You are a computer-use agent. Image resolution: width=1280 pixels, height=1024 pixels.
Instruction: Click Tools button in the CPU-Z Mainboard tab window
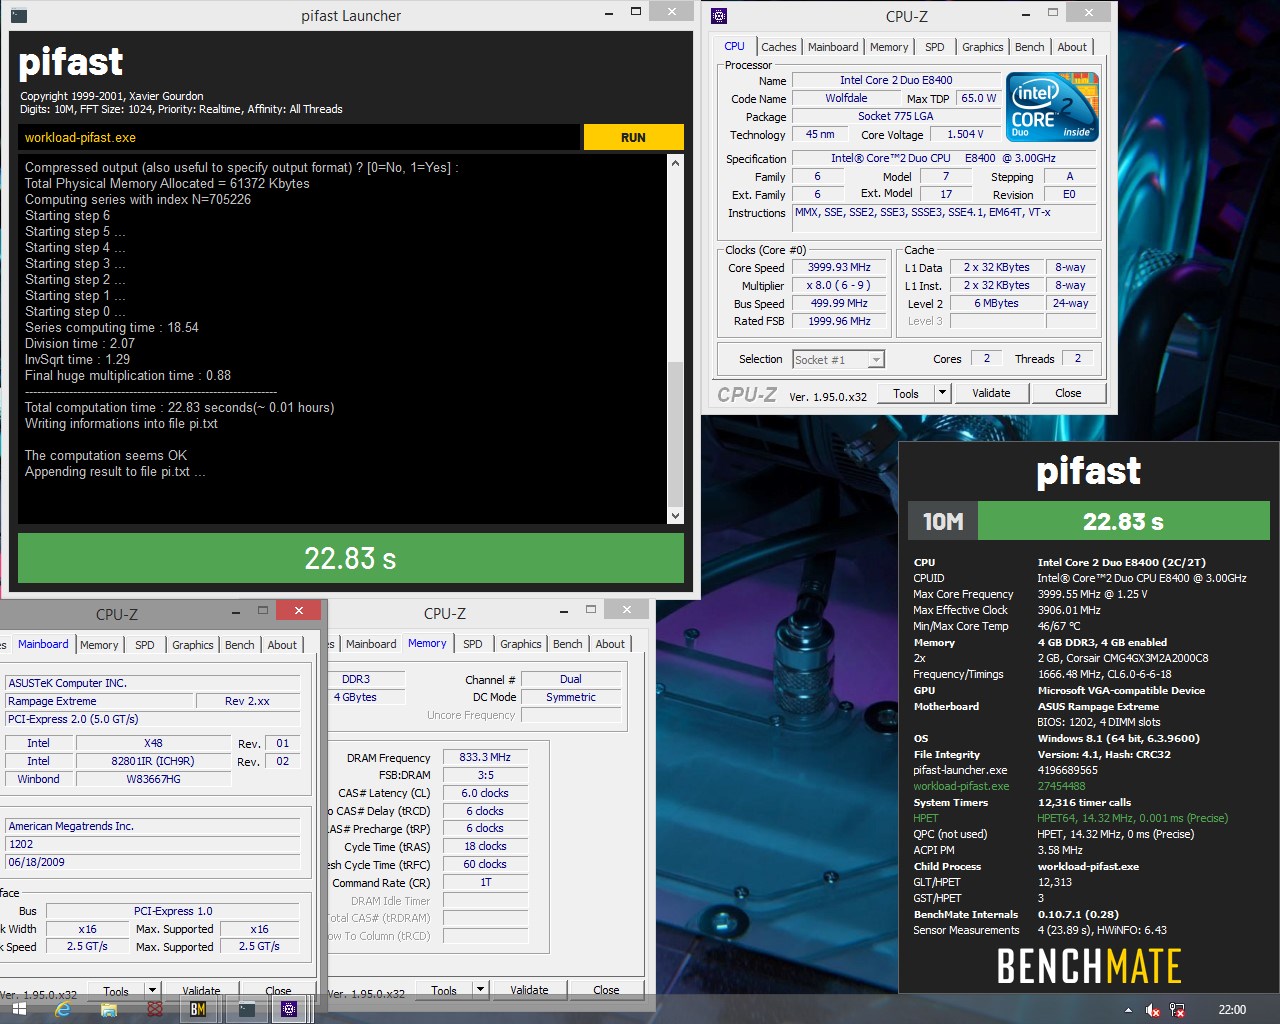[x=116, y=991]
